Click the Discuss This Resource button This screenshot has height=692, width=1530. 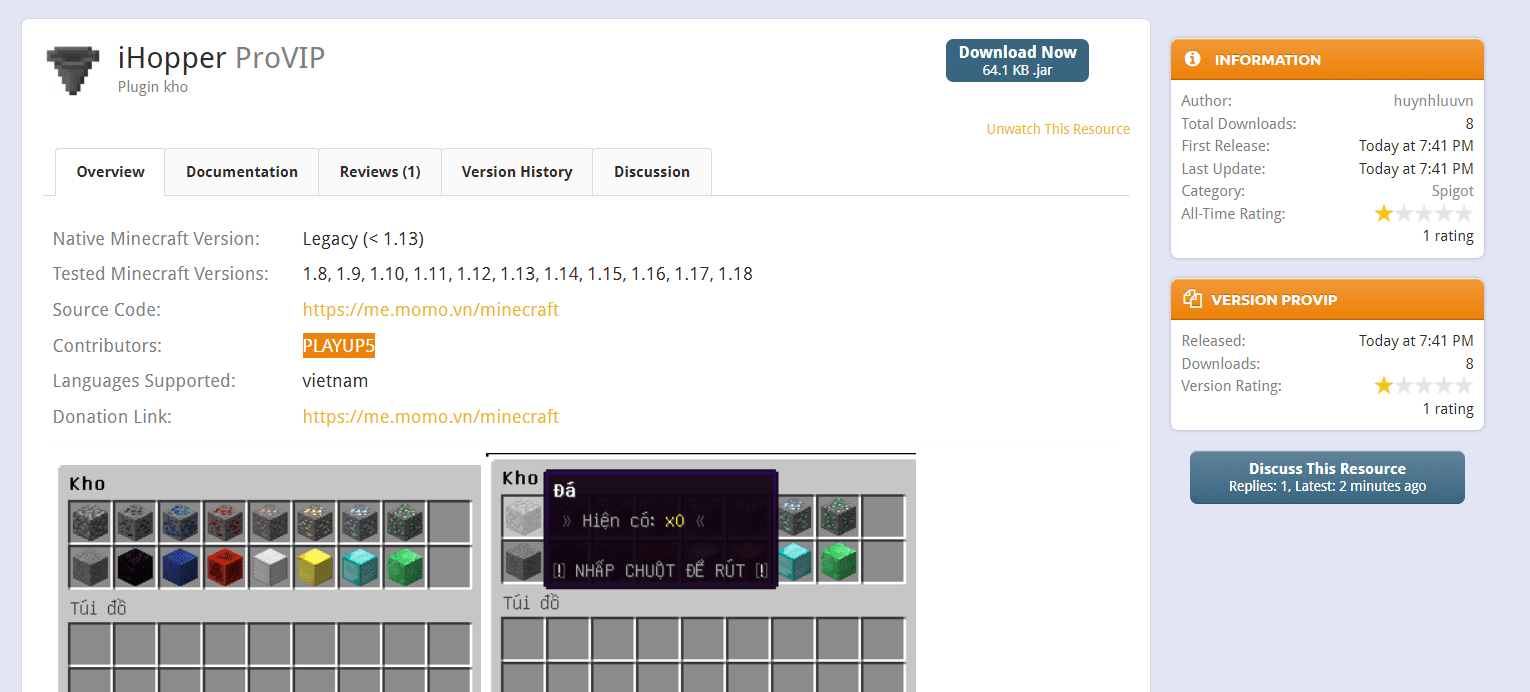1327,477
